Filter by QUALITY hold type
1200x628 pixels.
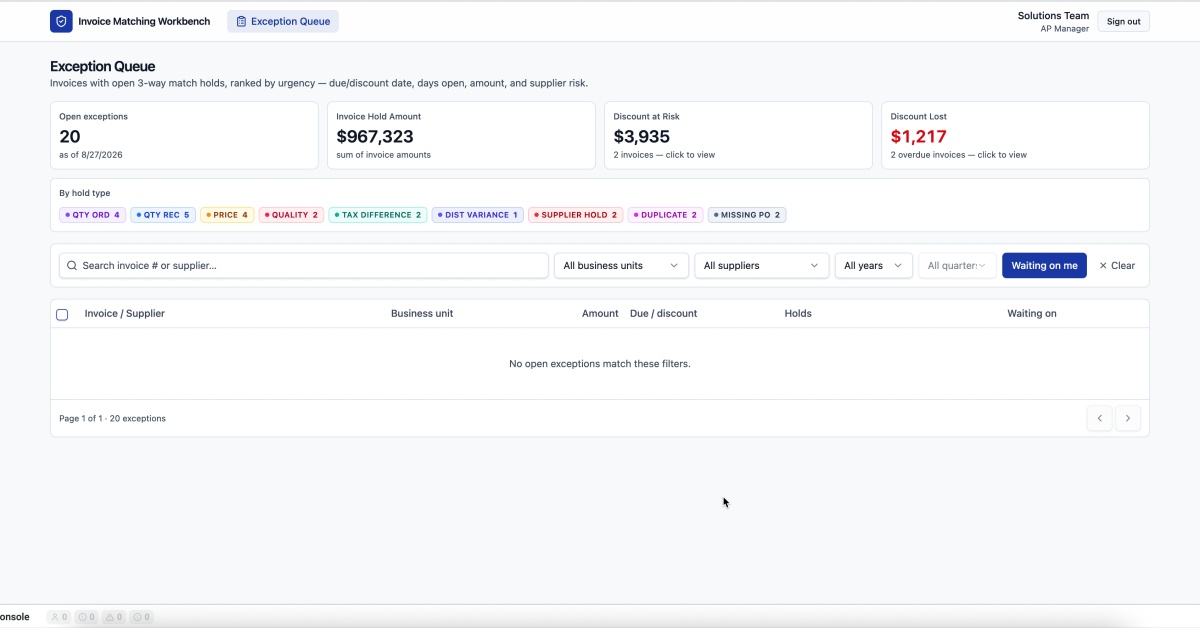[291, 215]
